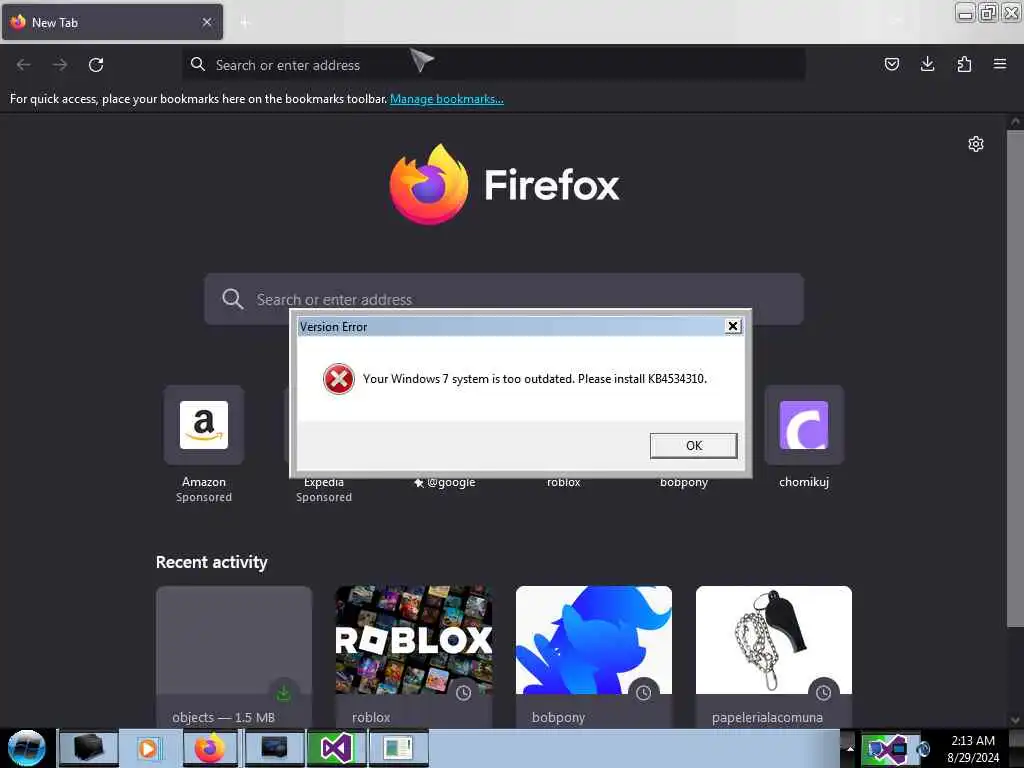
Task: Click the clock icon on bobpony card
Action: (643, 693)
